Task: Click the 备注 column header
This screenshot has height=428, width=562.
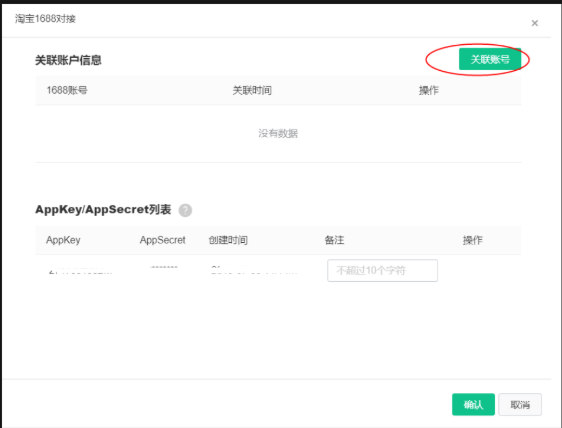Action: coord(334,240)
